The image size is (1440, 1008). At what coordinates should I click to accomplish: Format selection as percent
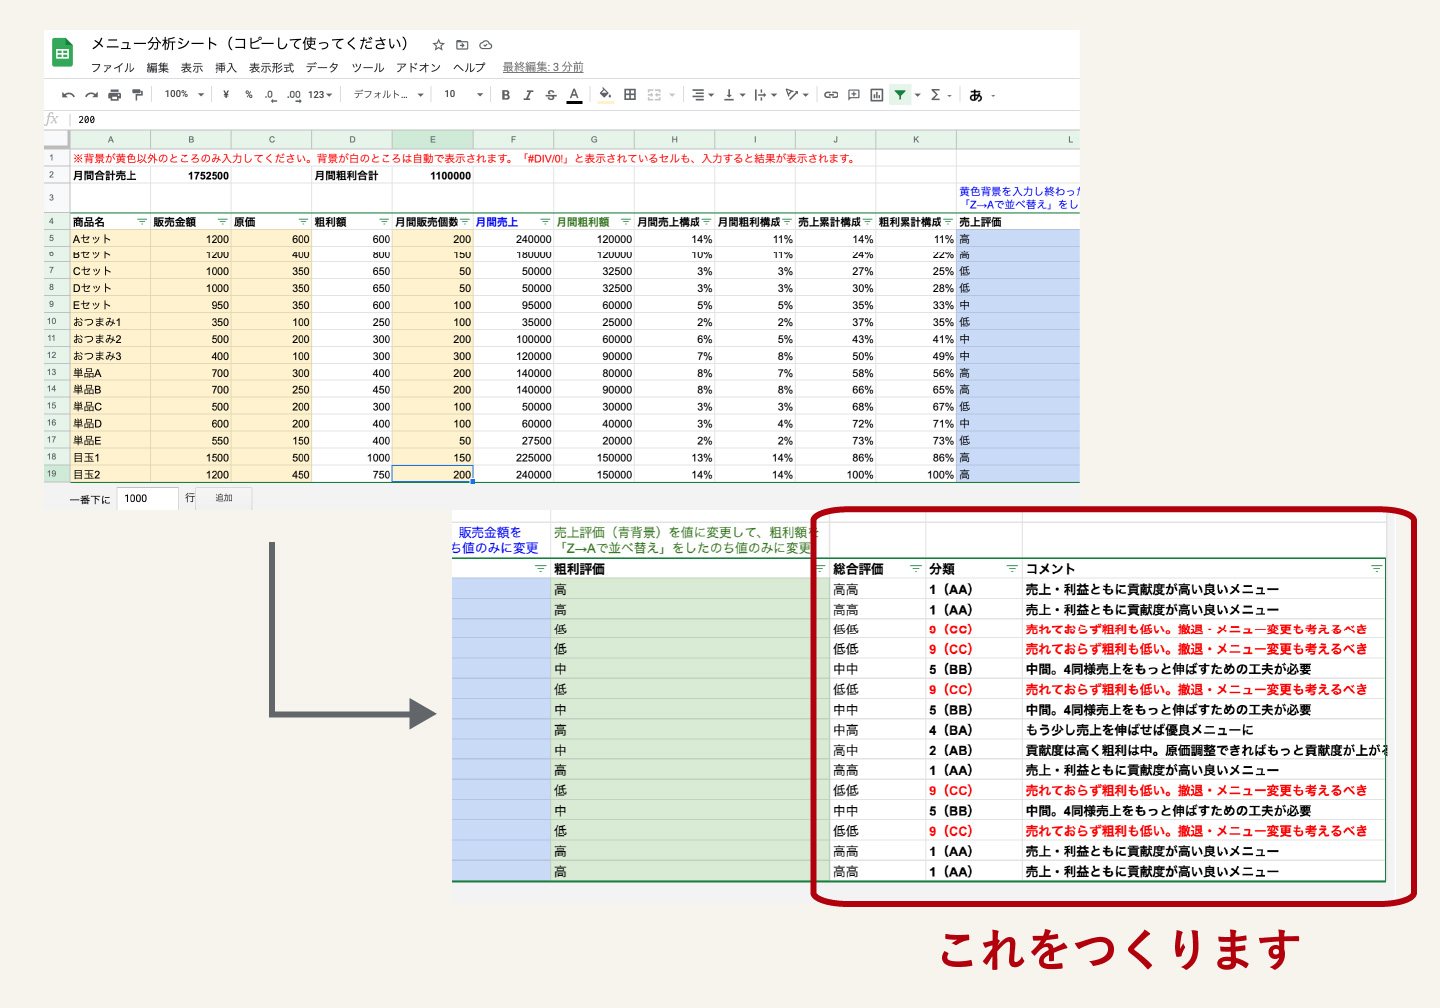coord(249,95)
